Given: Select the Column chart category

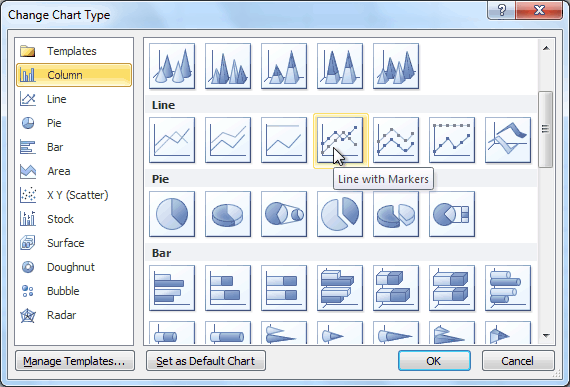Looking at the screenshot, I should point(74,75).
